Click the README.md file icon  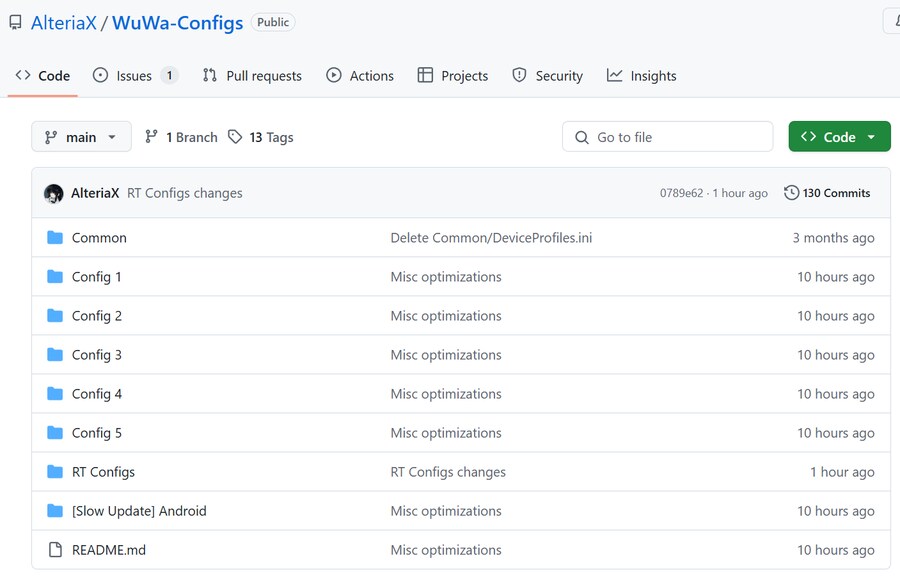(55, 550)
